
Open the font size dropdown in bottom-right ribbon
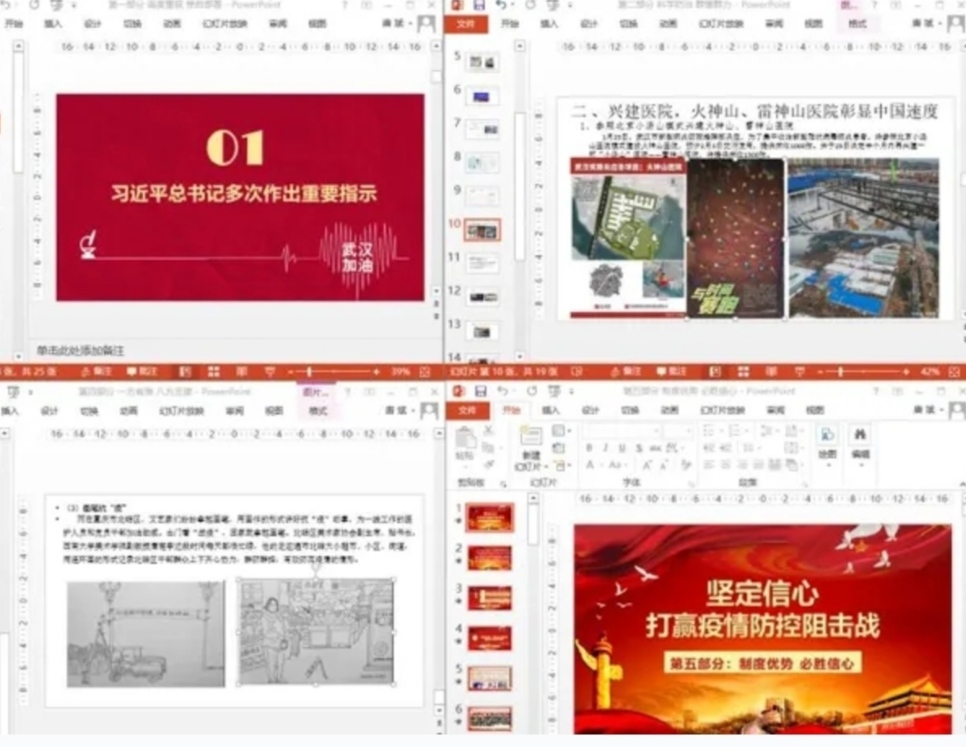(680, 430)
